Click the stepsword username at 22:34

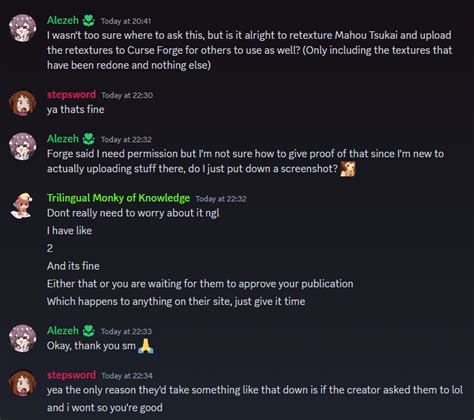pos(71,375)
